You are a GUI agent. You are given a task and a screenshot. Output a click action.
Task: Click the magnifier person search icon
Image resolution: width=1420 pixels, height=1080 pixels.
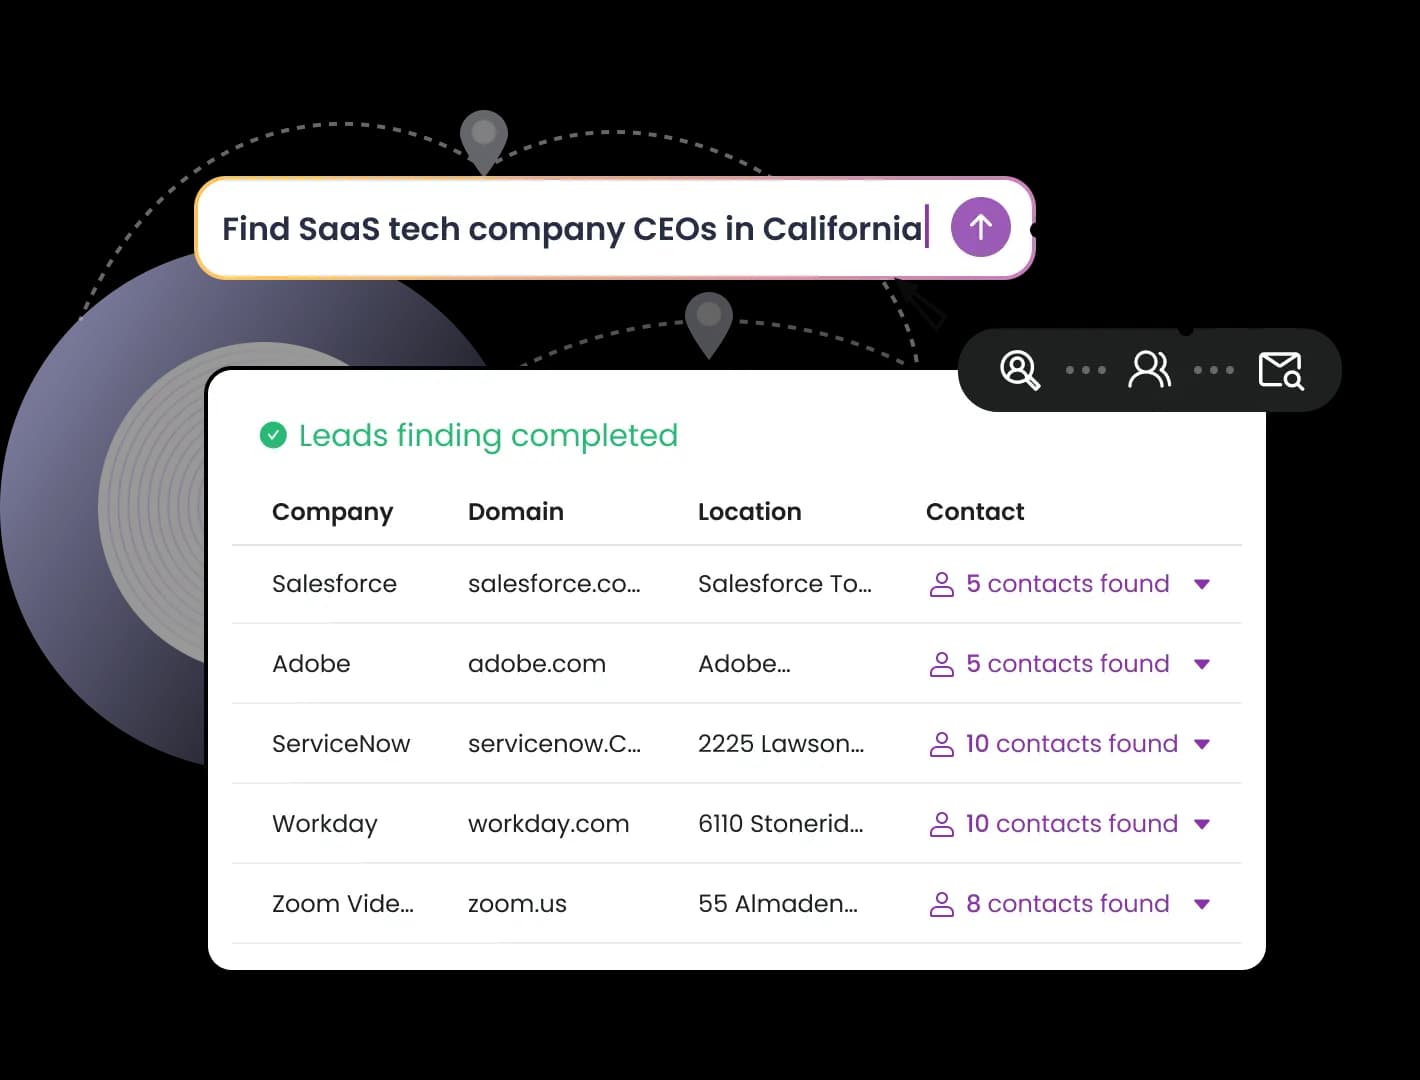coord(1020,370)
